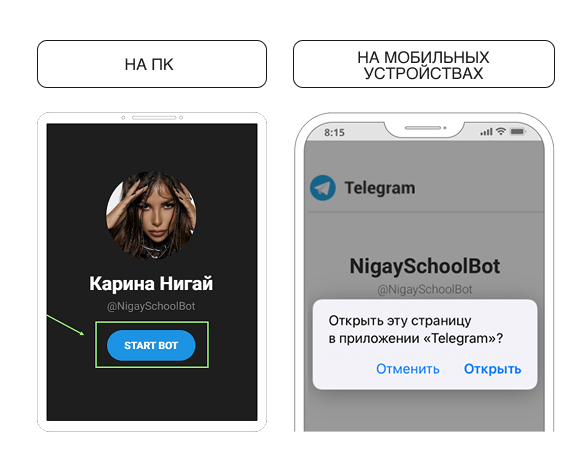Select the НА ПК label box
This screenshot has width=586, height=471.
(x=152, y=64)
